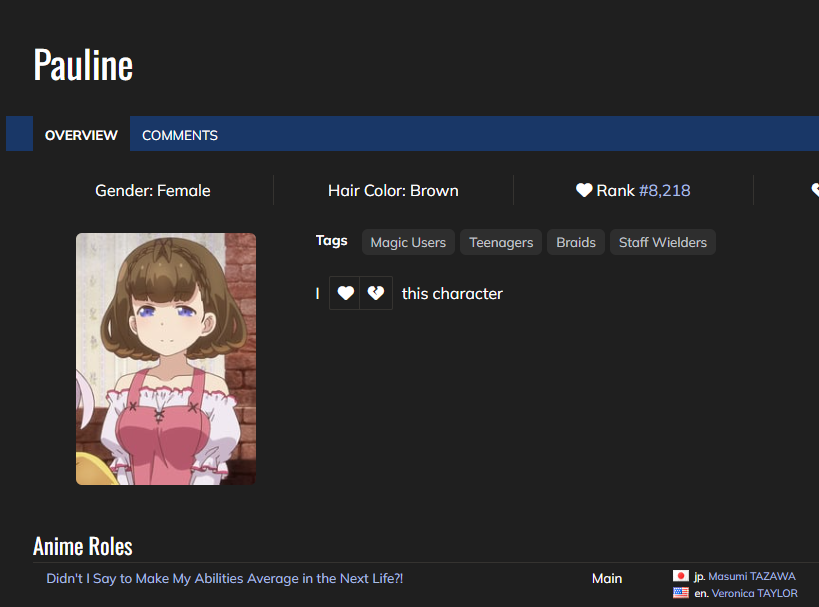
Task: Open the #8,218 rank link
Action: (x=664, y=190)
